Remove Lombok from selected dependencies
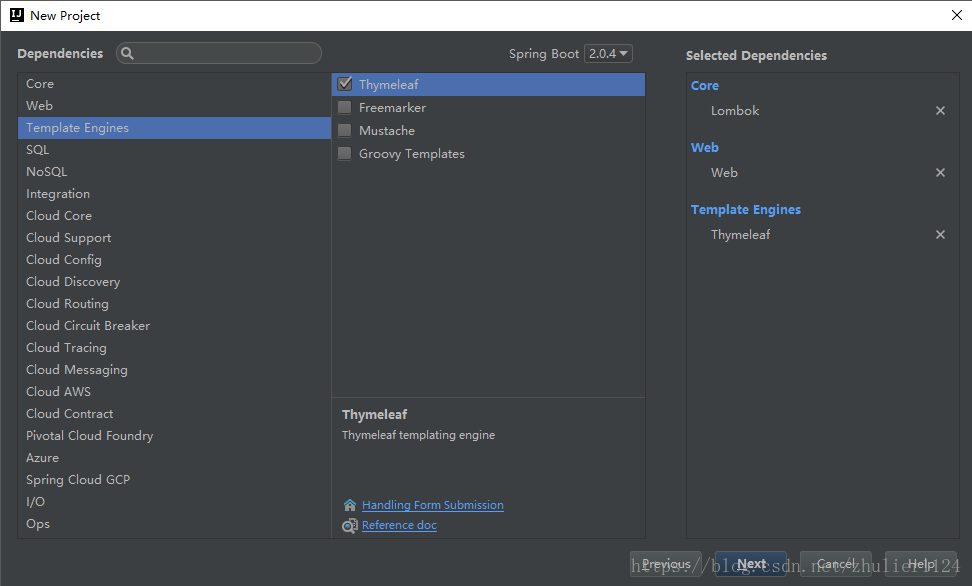 coord(940,111)
